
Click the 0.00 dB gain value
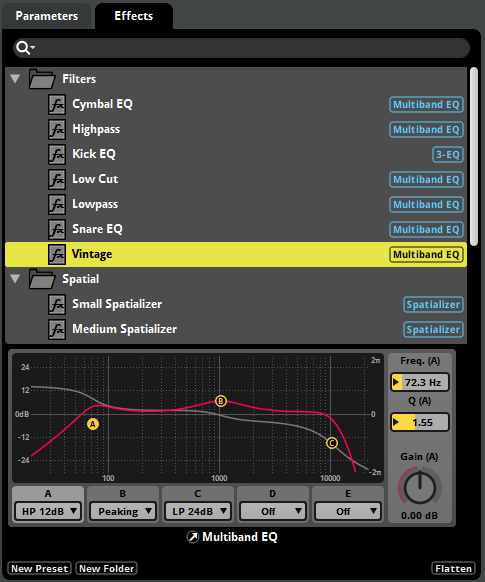click(x=419, y=516)
